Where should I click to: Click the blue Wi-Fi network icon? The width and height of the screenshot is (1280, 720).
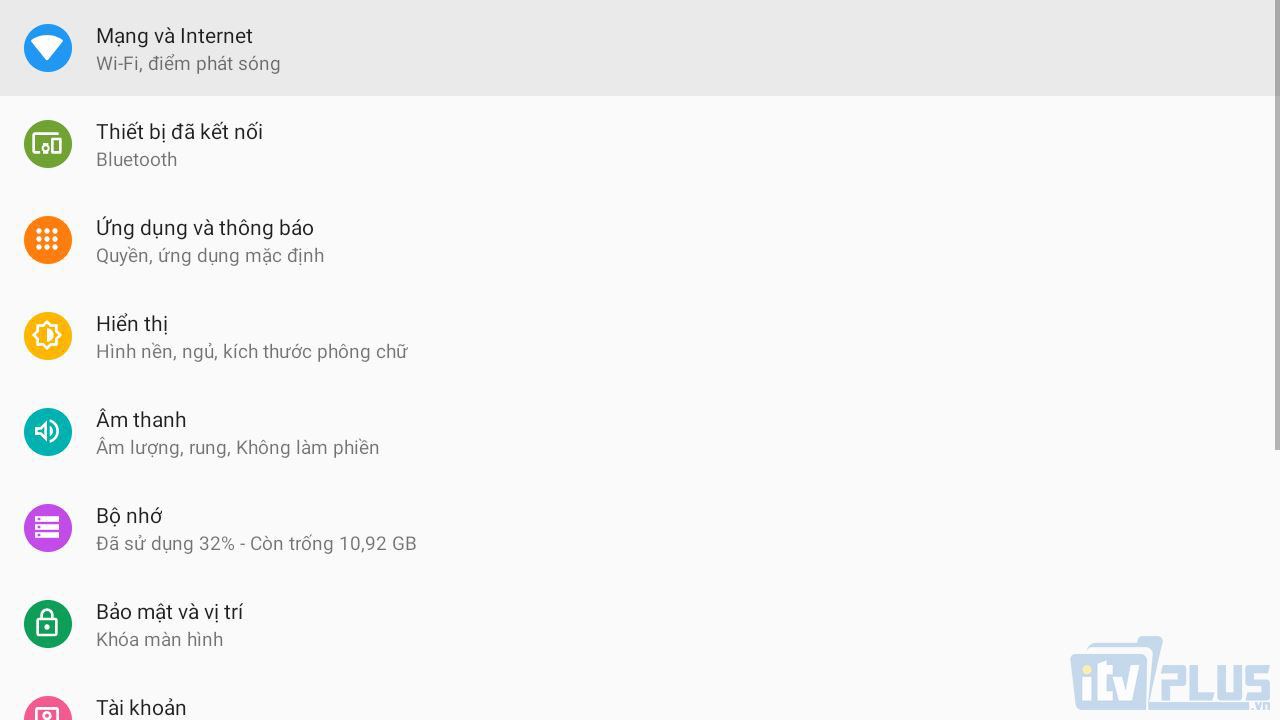pos(48,48)
